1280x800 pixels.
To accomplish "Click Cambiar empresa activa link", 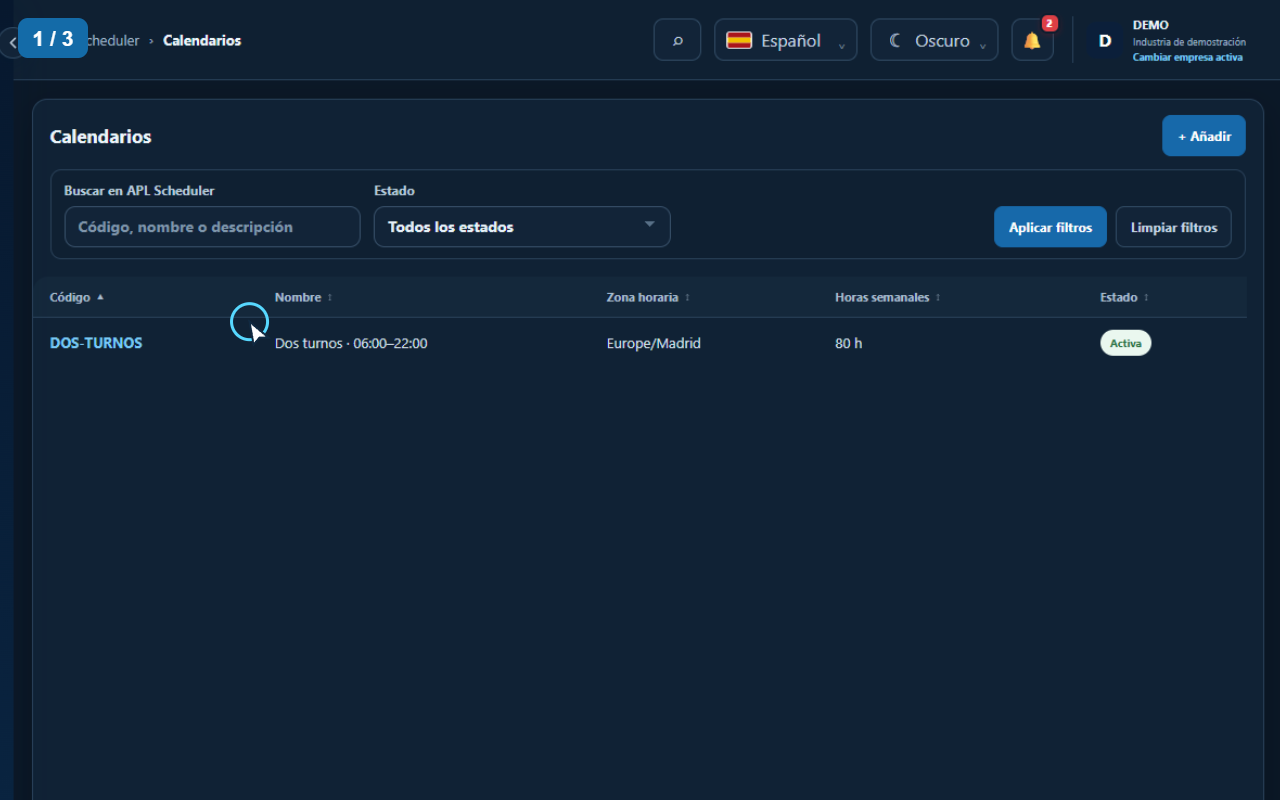I will pyautogui.click(x=1188, y=58).
